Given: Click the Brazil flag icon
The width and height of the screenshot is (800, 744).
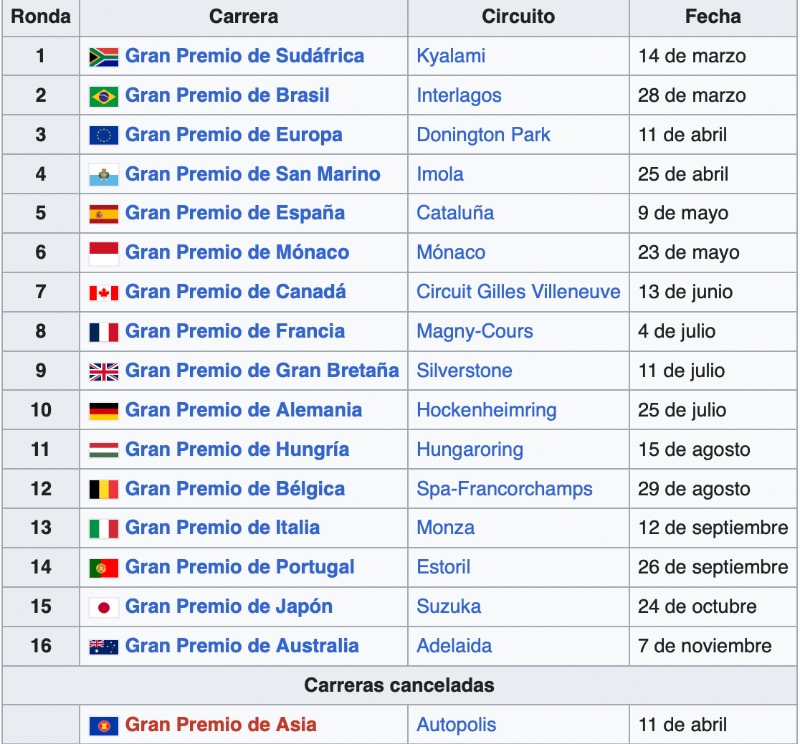Looking at the screenshot, I should 104,96.
